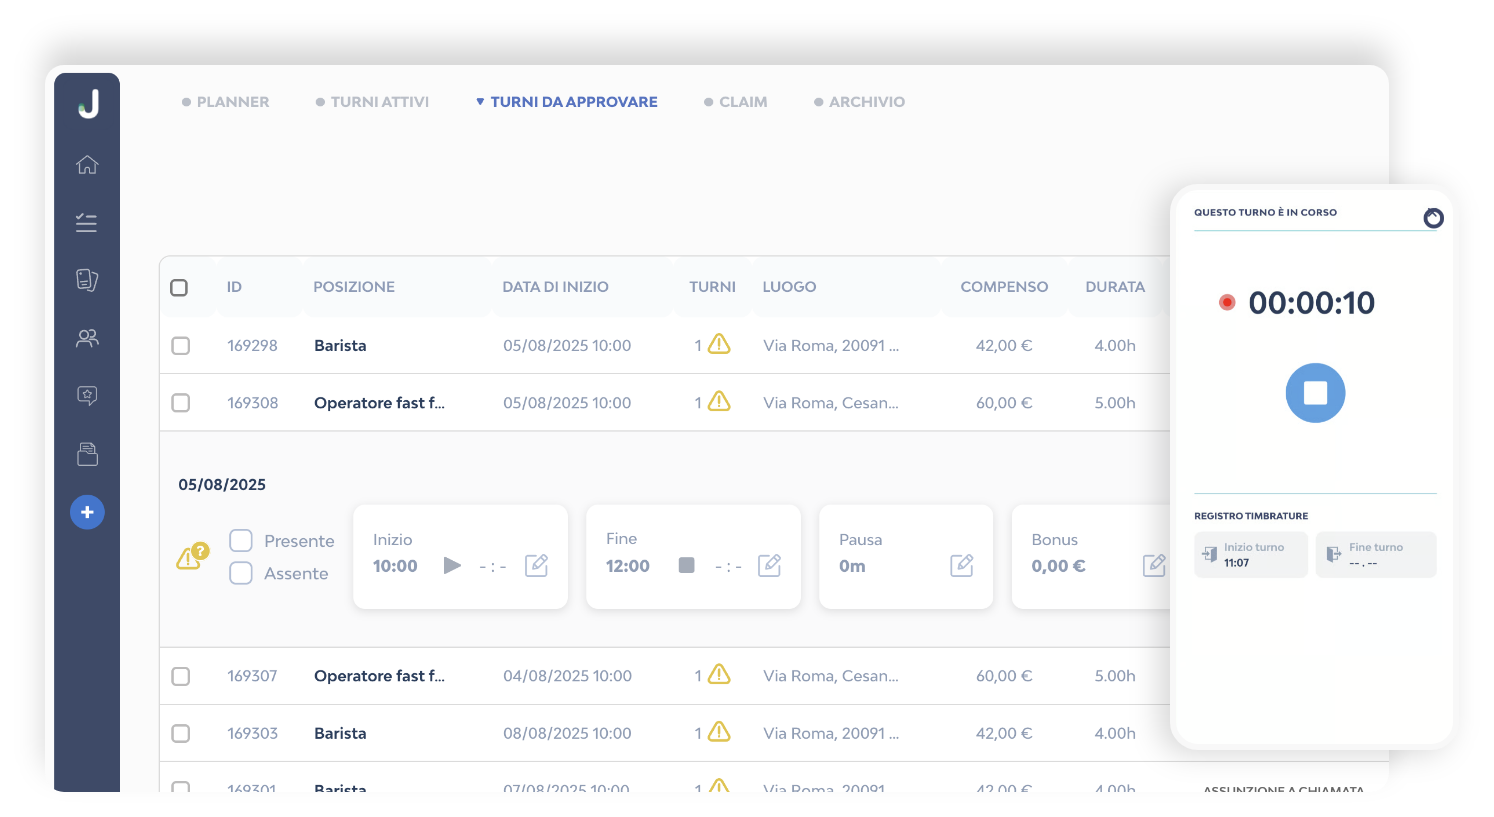Toggle the select-all checkbox in the table header

pyautogui.click(x=179, y=288)
